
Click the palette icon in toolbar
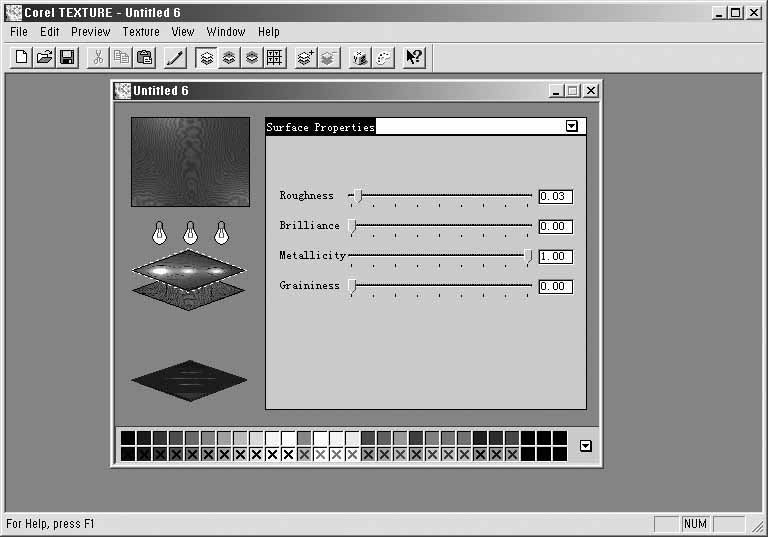(383, 57)
